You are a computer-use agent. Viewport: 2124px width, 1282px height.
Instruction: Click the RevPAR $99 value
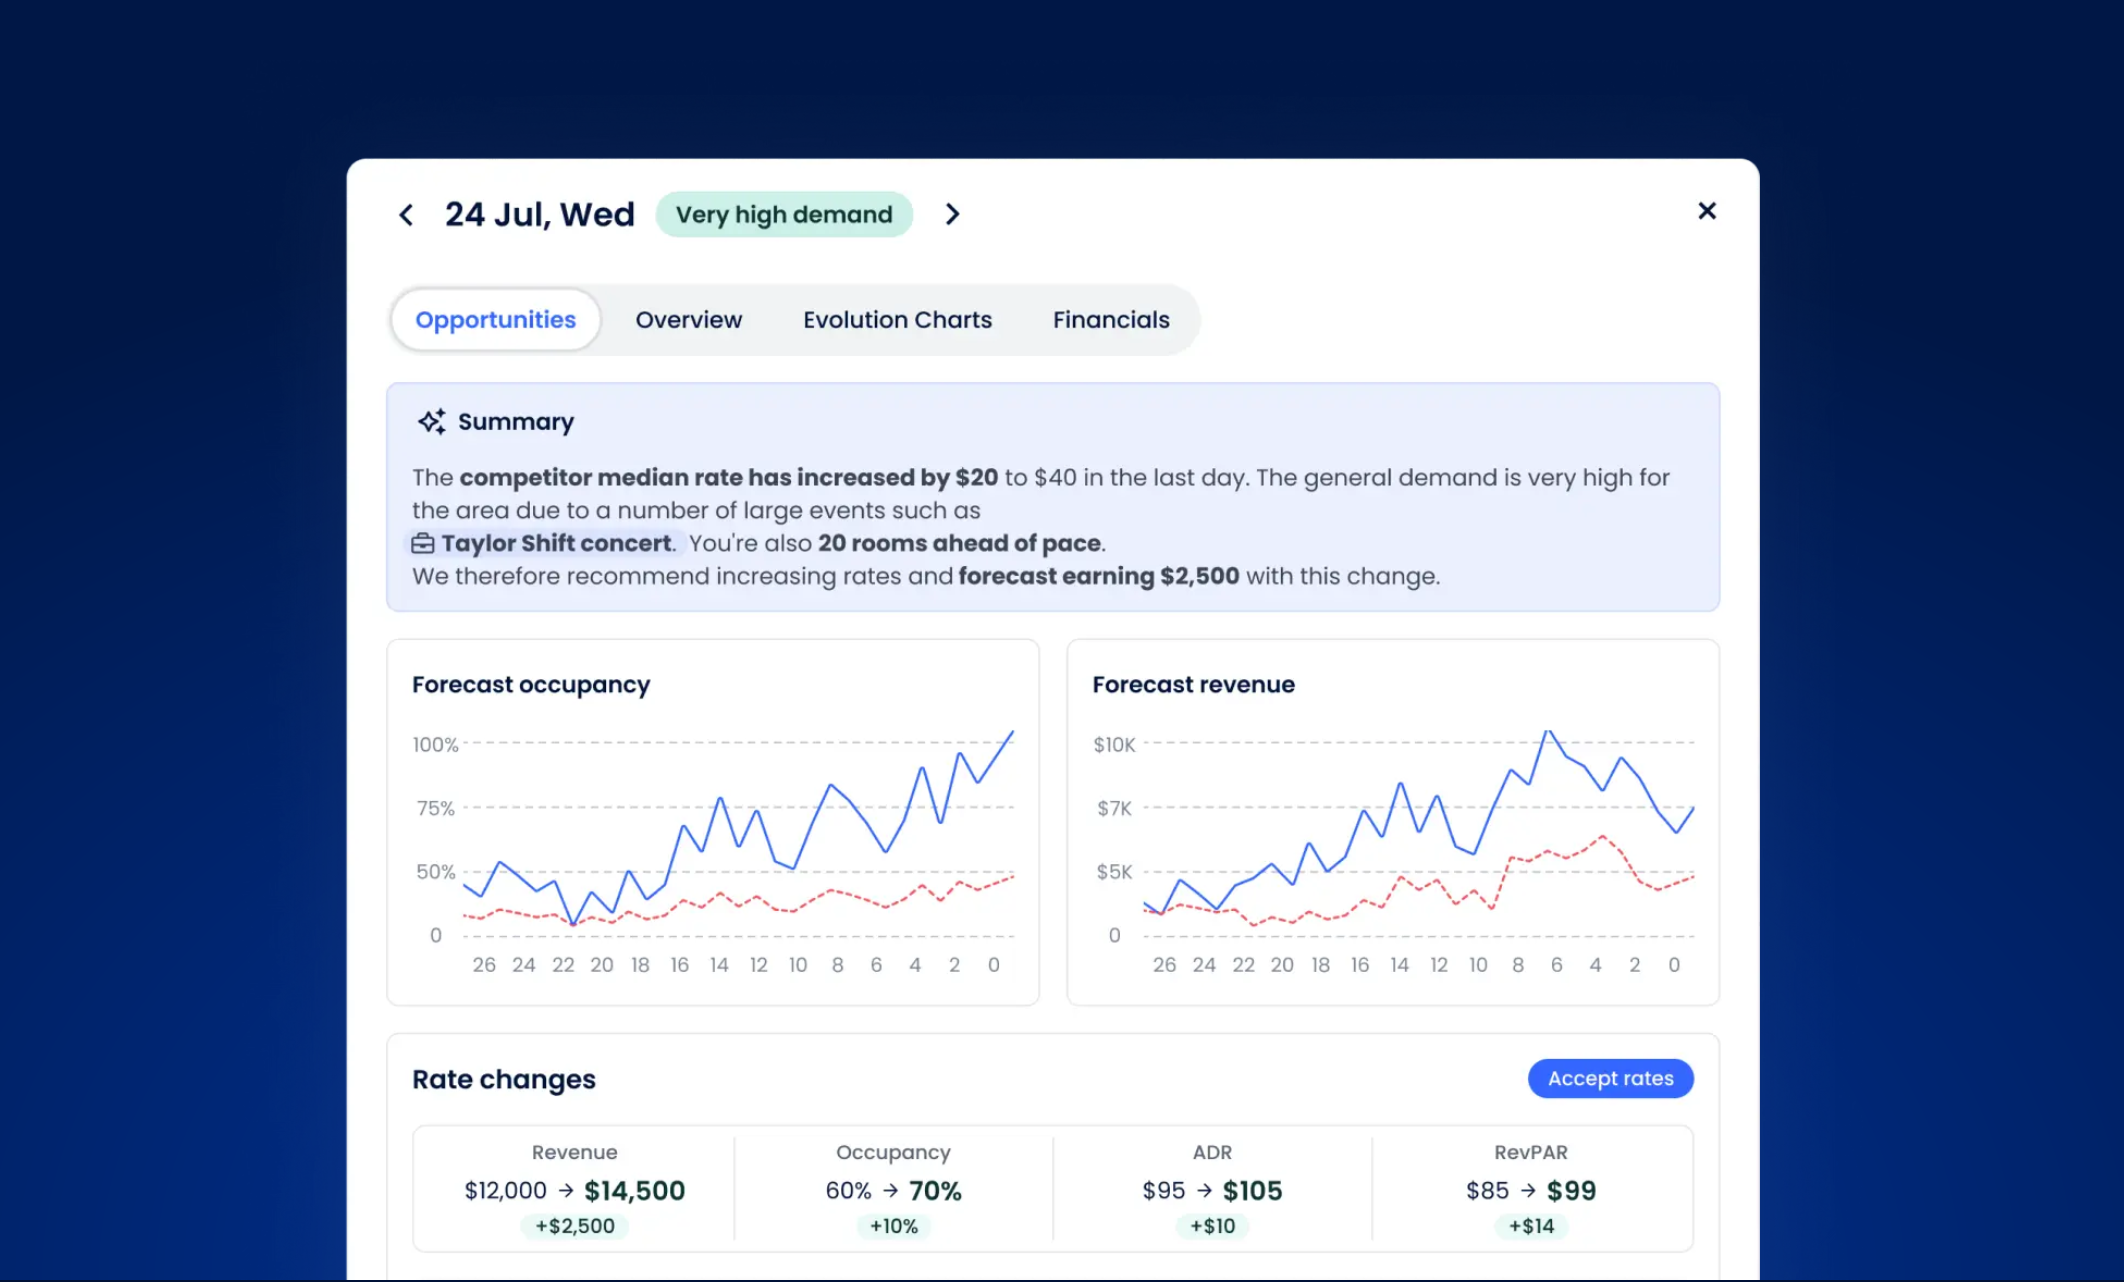click(x=1571, y=1191)
